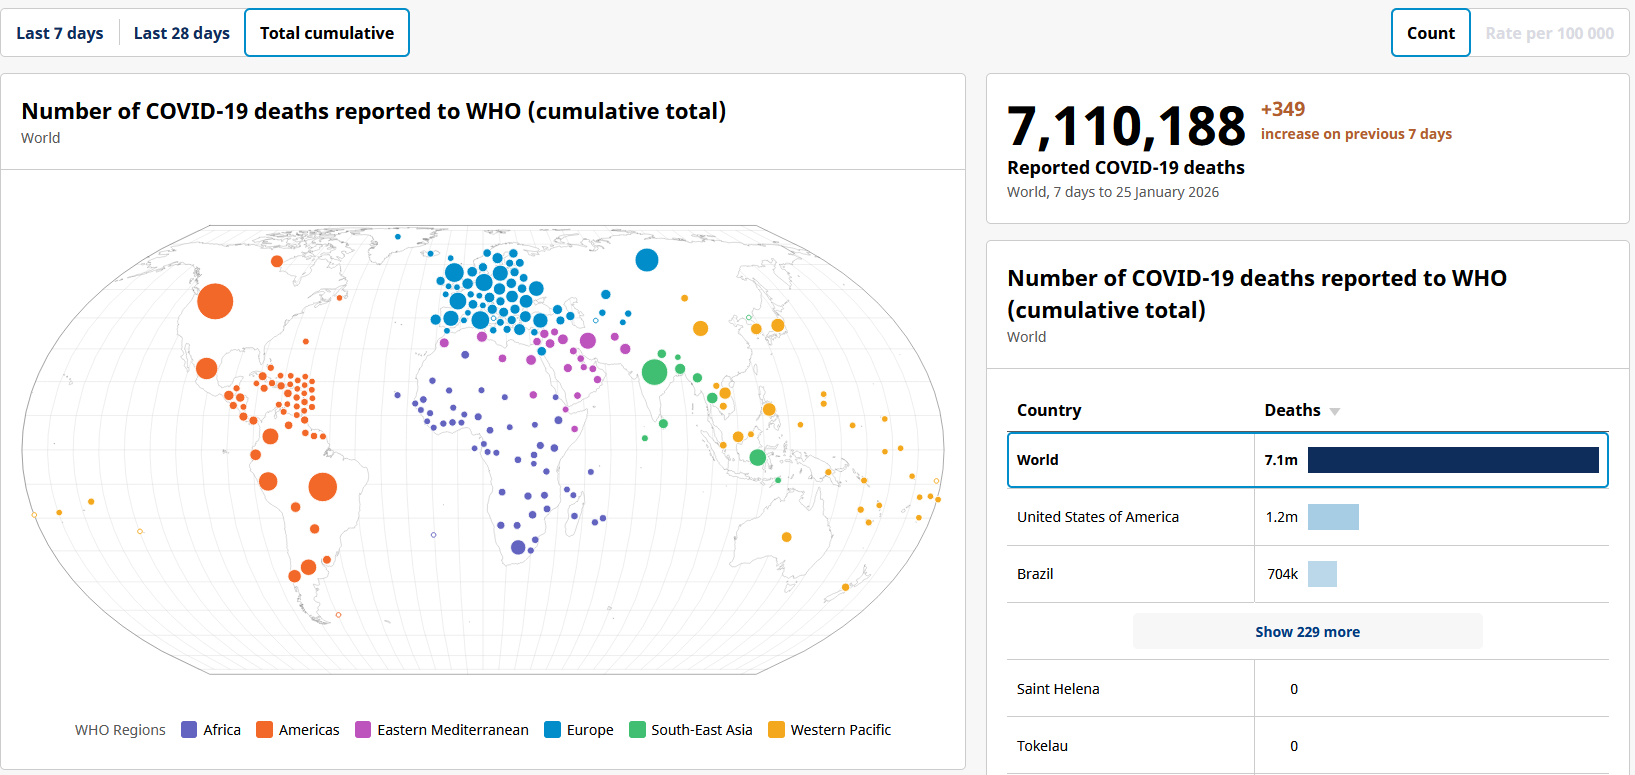1635x775 pixels.
Task: Select the Last 28 days tab
Action: pos(182,33)
